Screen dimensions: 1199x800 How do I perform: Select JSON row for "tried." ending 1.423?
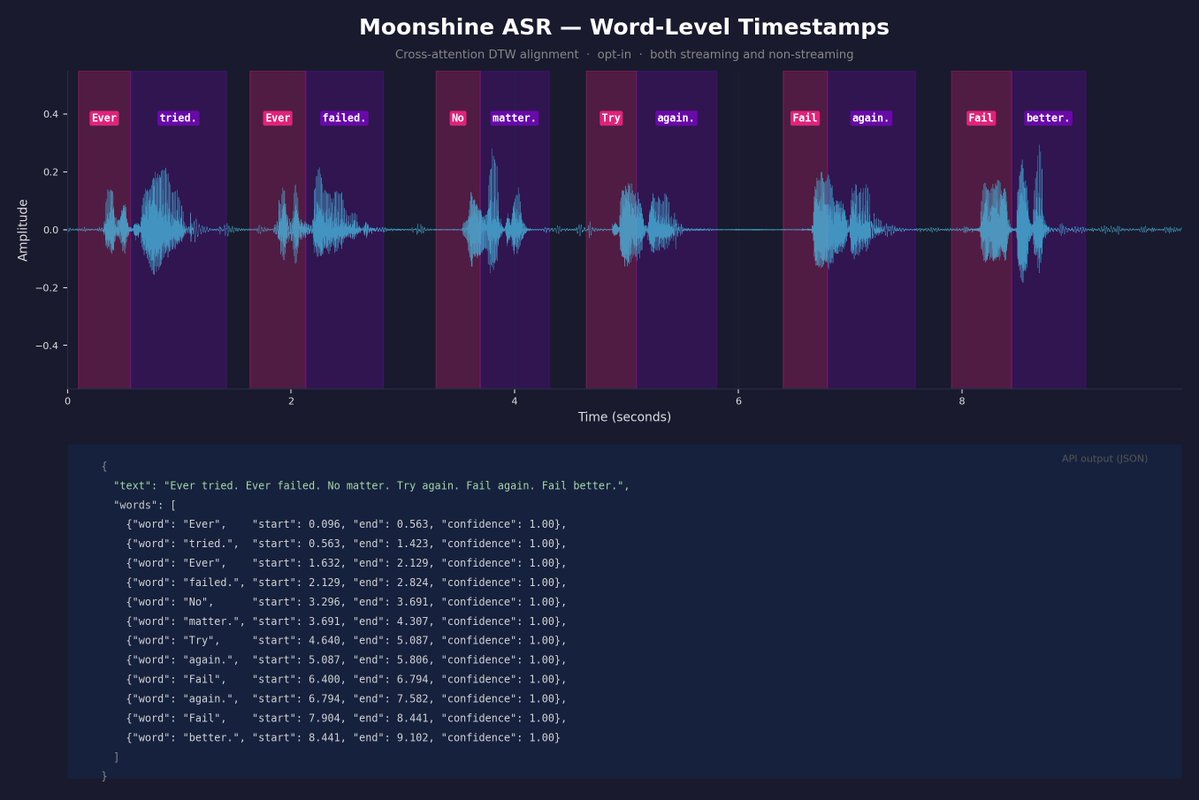346,544
